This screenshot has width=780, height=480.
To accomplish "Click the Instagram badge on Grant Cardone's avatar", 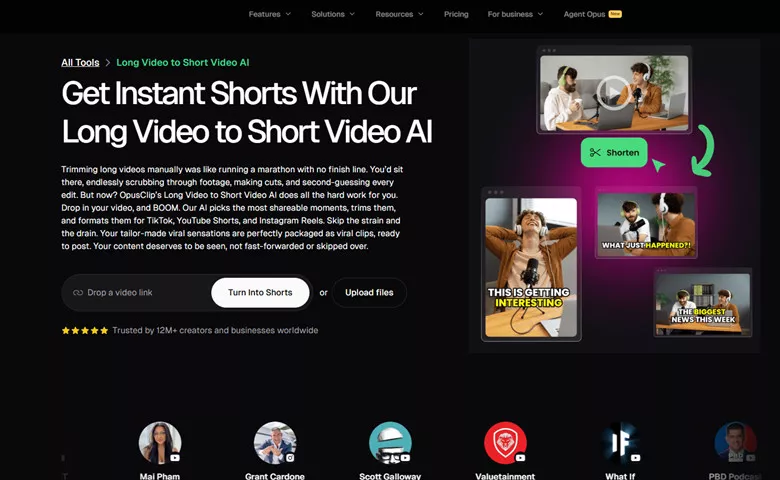I will pyautogui.click(x=290, y=458).
